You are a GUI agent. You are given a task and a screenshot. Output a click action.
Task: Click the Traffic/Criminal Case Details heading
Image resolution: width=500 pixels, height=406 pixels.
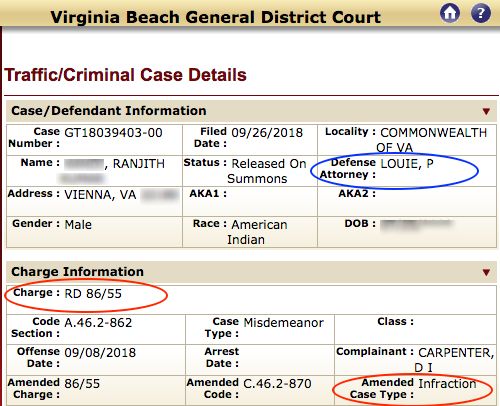(125, 75)
